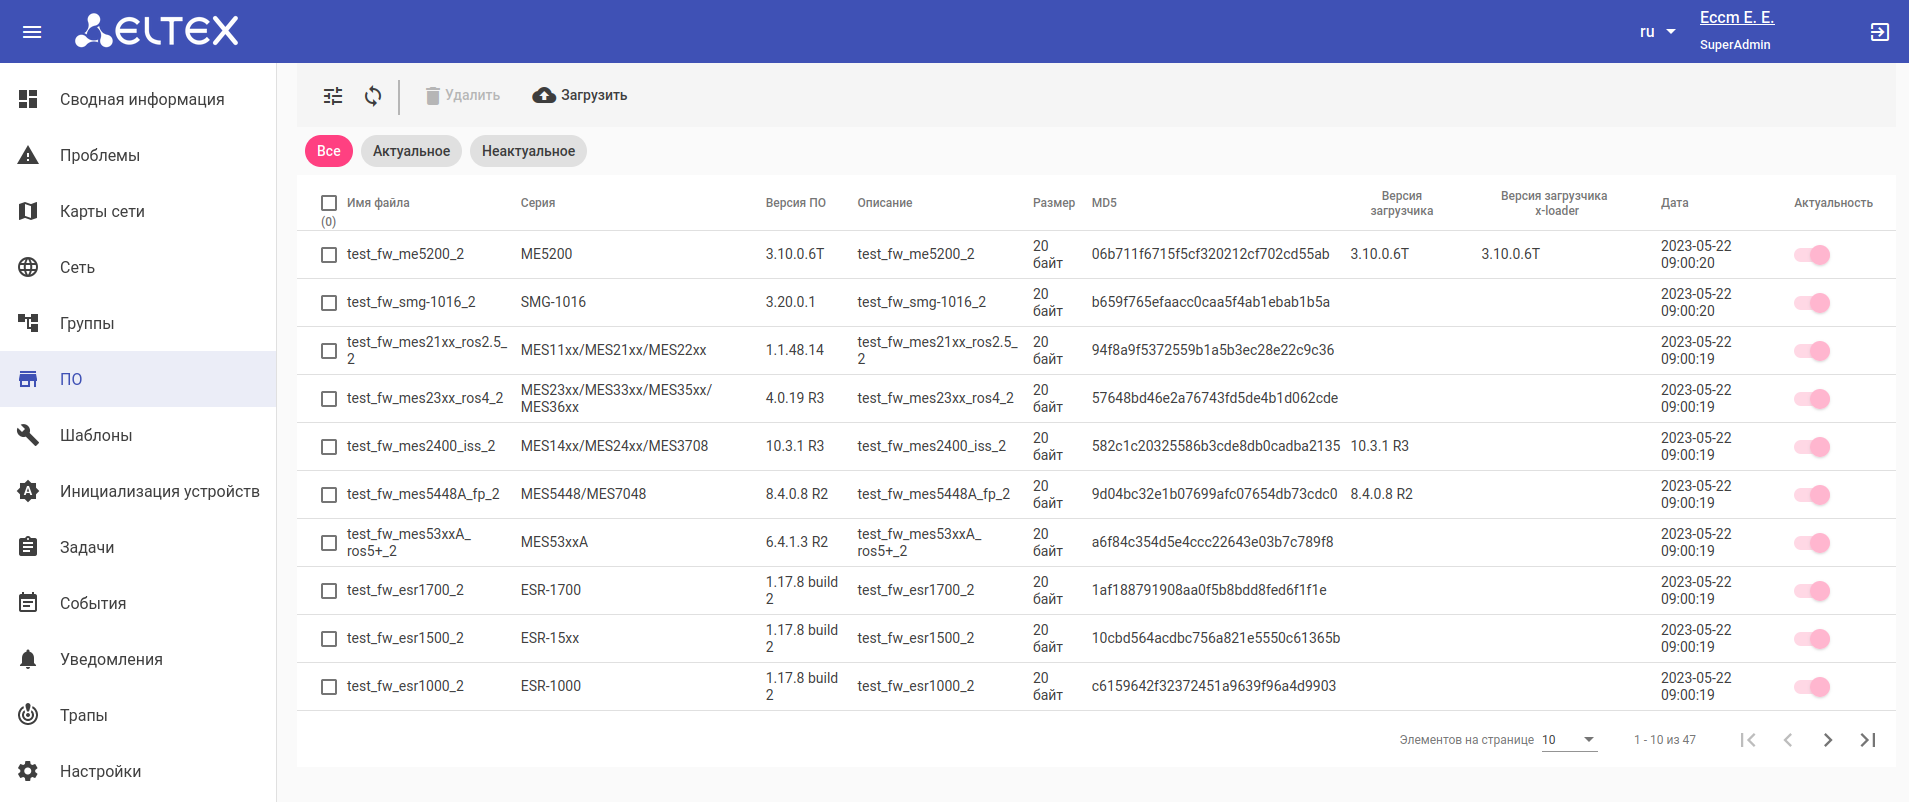Sort by Версия ПО column header
1909x802 pixels.
(x=796, y=203)
